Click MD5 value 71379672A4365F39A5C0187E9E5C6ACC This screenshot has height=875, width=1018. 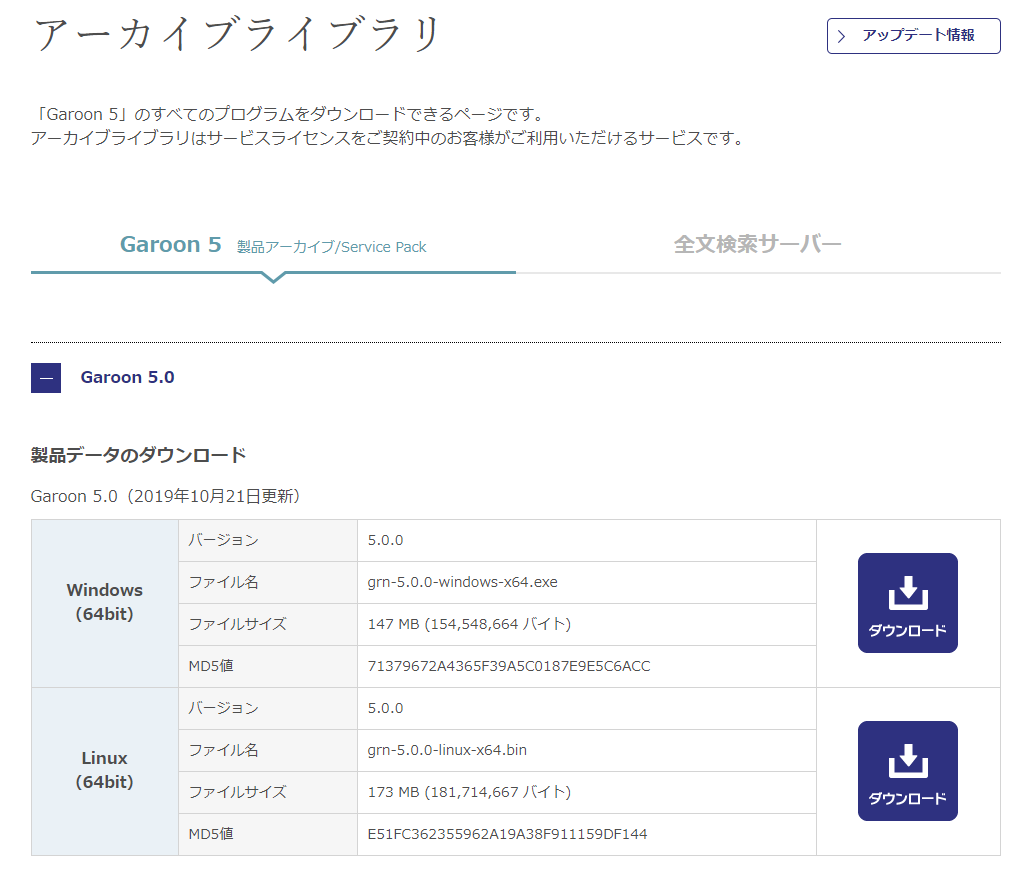tap(509, 666)
